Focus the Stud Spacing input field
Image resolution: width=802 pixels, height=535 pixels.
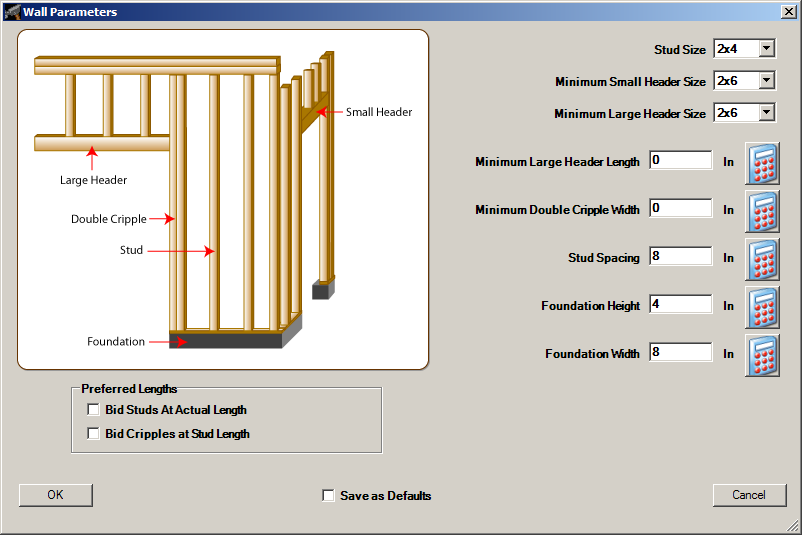pos(680,256)
